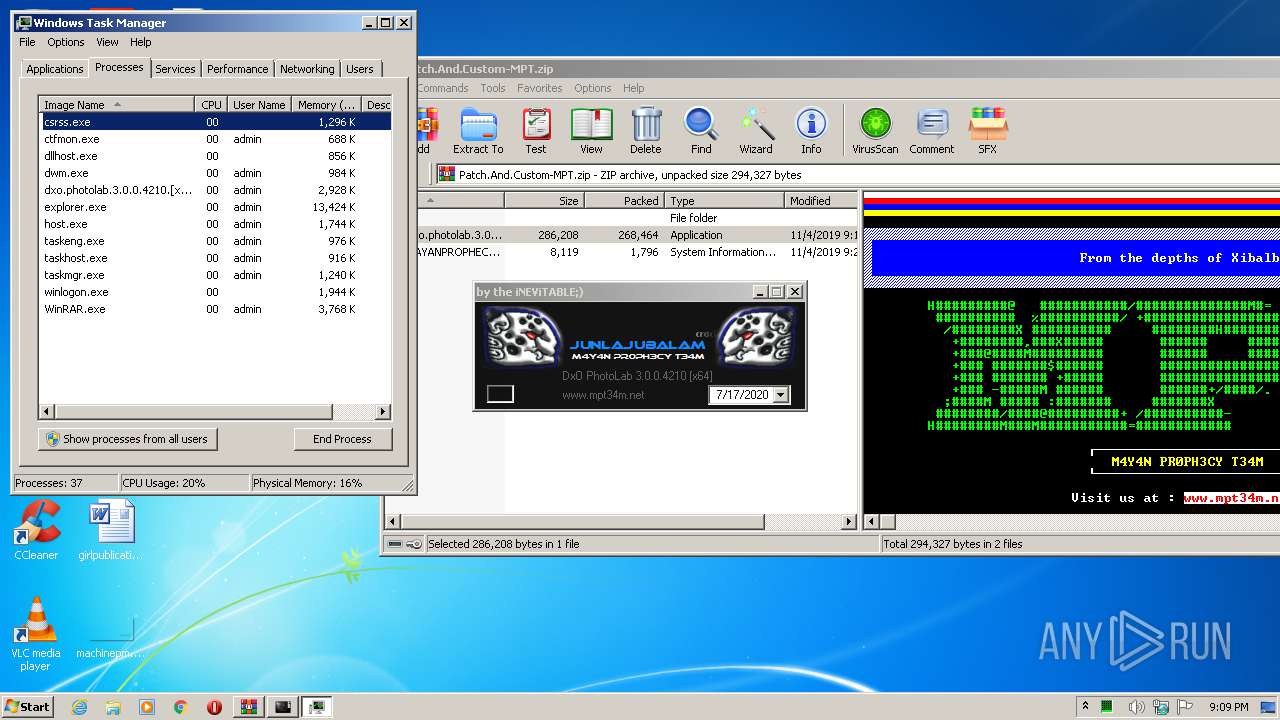Sort processes by User Name column
This screenshot has height=720, width=1280.
pyautogui.click(x=259, y=105)
